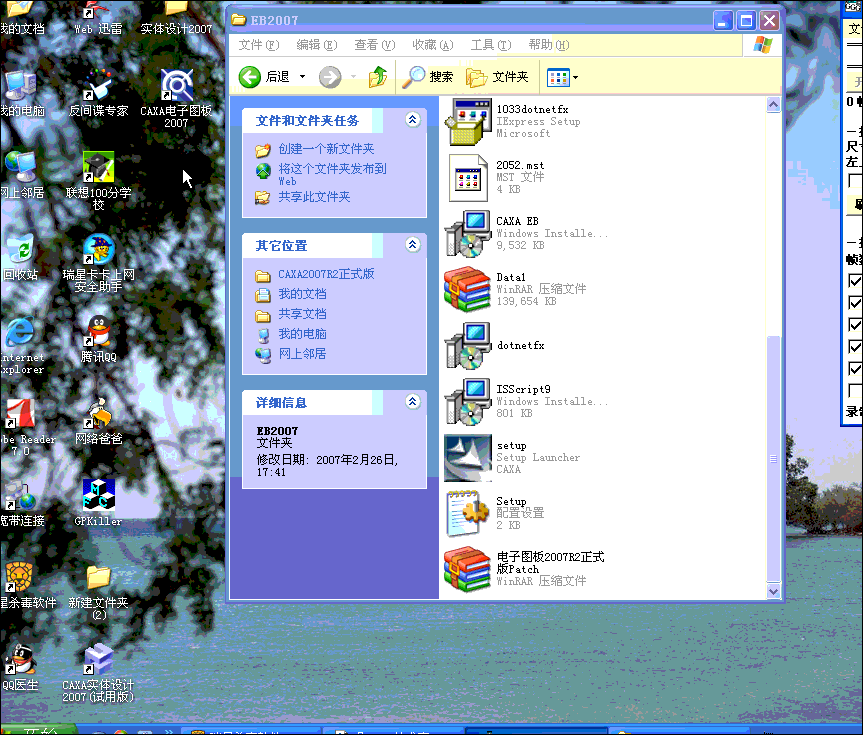
Task: Open the 收藏(A) menu
Action: (433, 45)
